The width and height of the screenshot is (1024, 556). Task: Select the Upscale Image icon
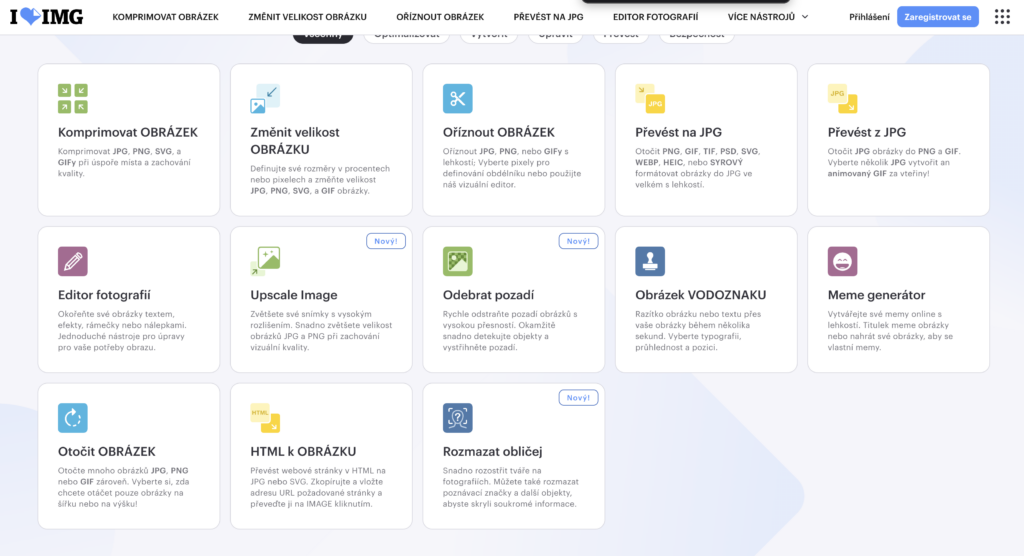tap(265, 261)
